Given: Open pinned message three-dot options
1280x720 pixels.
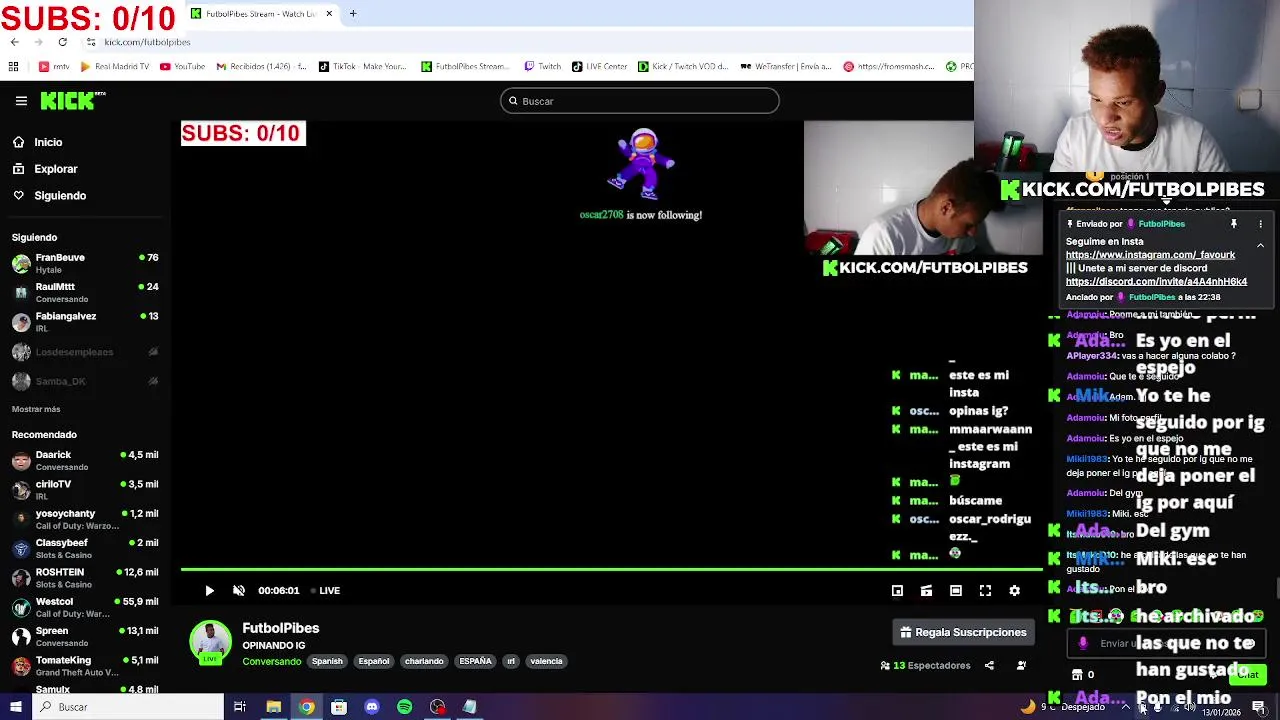Looking at the screenshot, I should (1260, 224).
